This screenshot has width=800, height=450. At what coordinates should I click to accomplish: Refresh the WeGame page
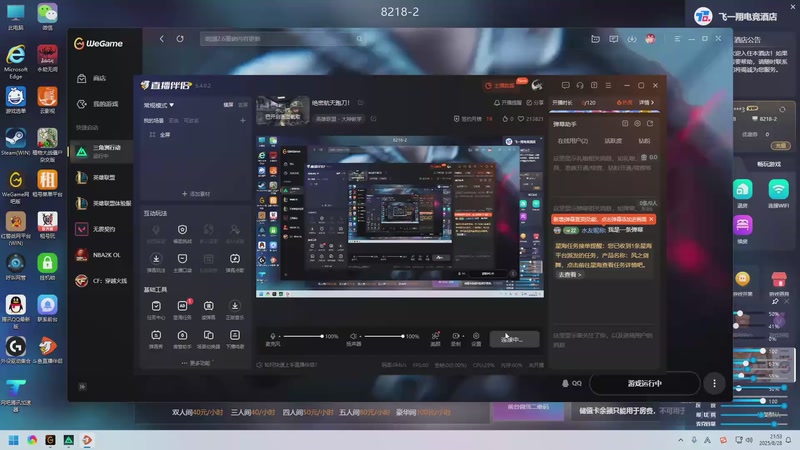tap(180, 39)
